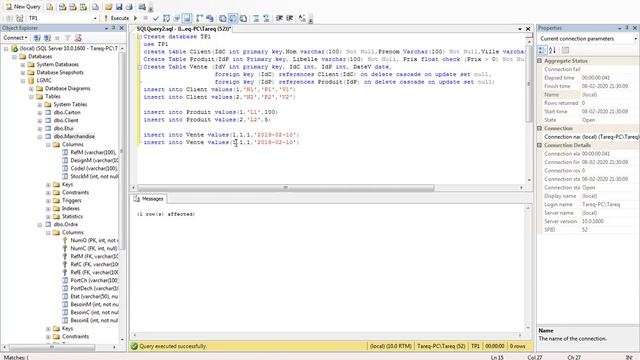Open the Activity Monitor toolbar icon
This screenshot has height=360, width=640.
pos(142,7)
